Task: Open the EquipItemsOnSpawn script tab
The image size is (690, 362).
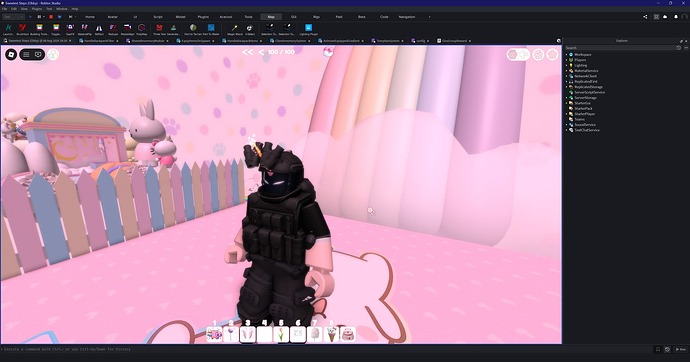Action: pyautogui.click(x=196, y=41)
